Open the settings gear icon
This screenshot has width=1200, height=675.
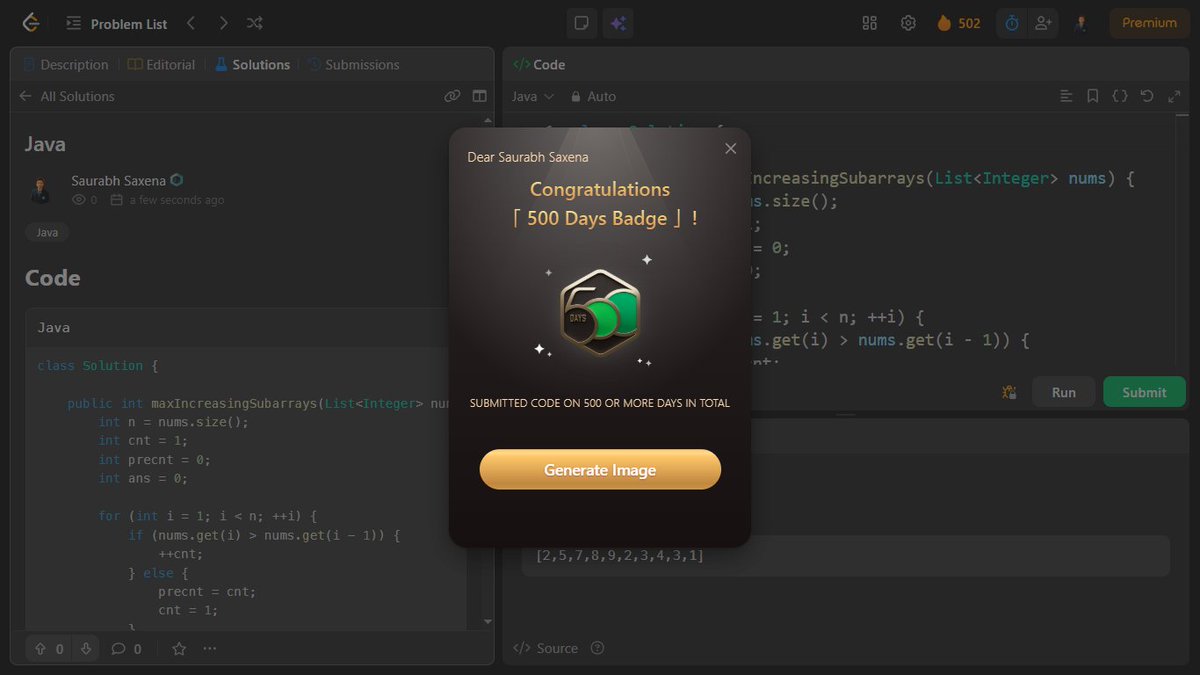908,23
